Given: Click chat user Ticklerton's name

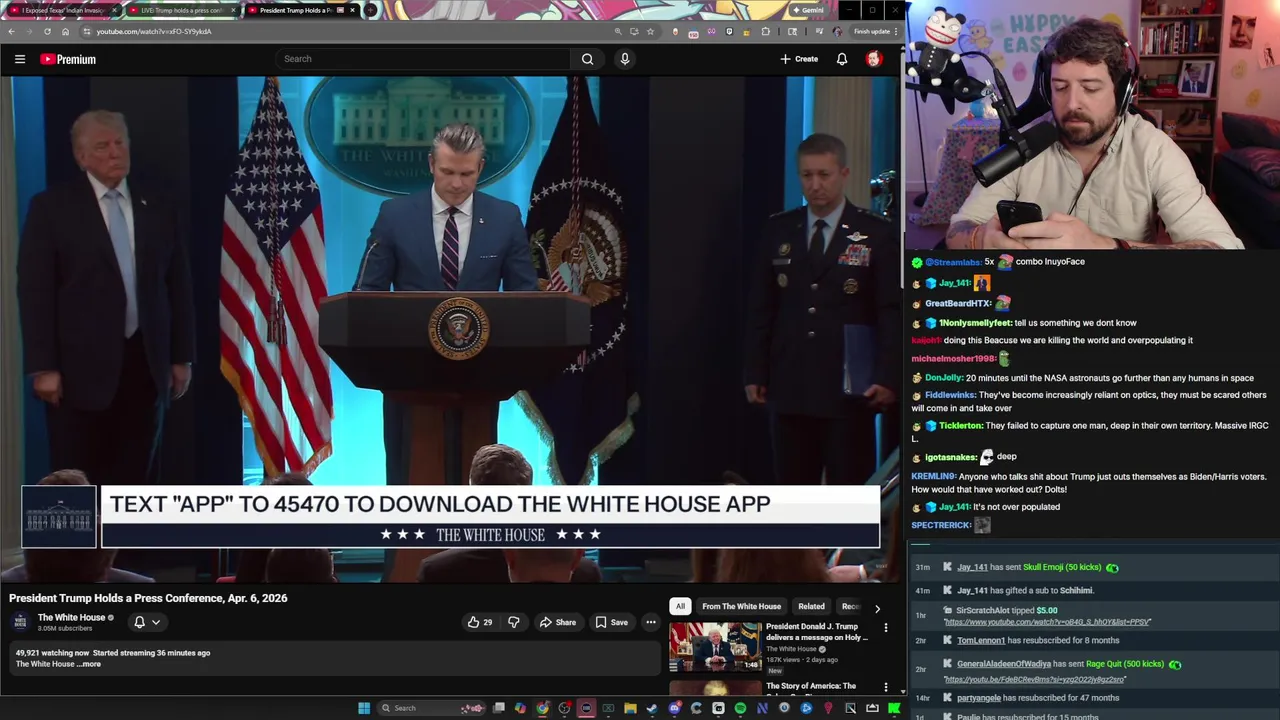Looking at the screenshot, I should [960, 426].
